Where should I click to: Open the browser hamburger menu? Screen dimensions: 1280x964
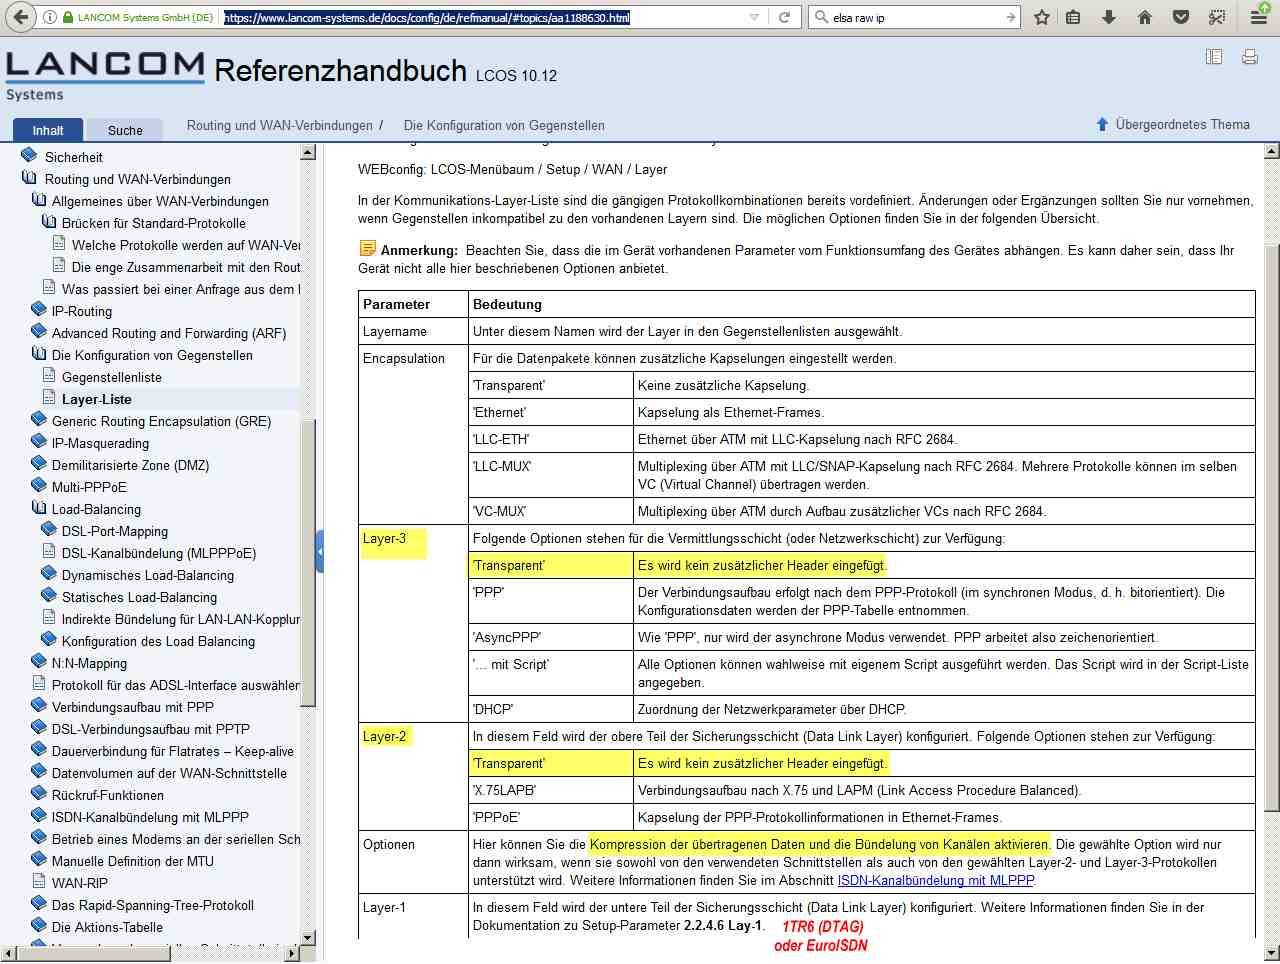pos(1259,17)
